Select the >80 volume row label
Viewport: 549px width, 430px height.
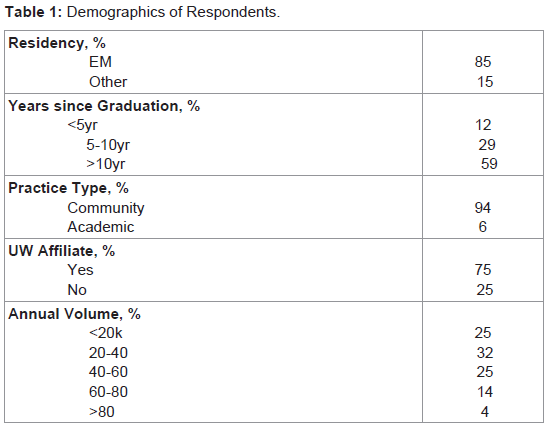(102, 412)
